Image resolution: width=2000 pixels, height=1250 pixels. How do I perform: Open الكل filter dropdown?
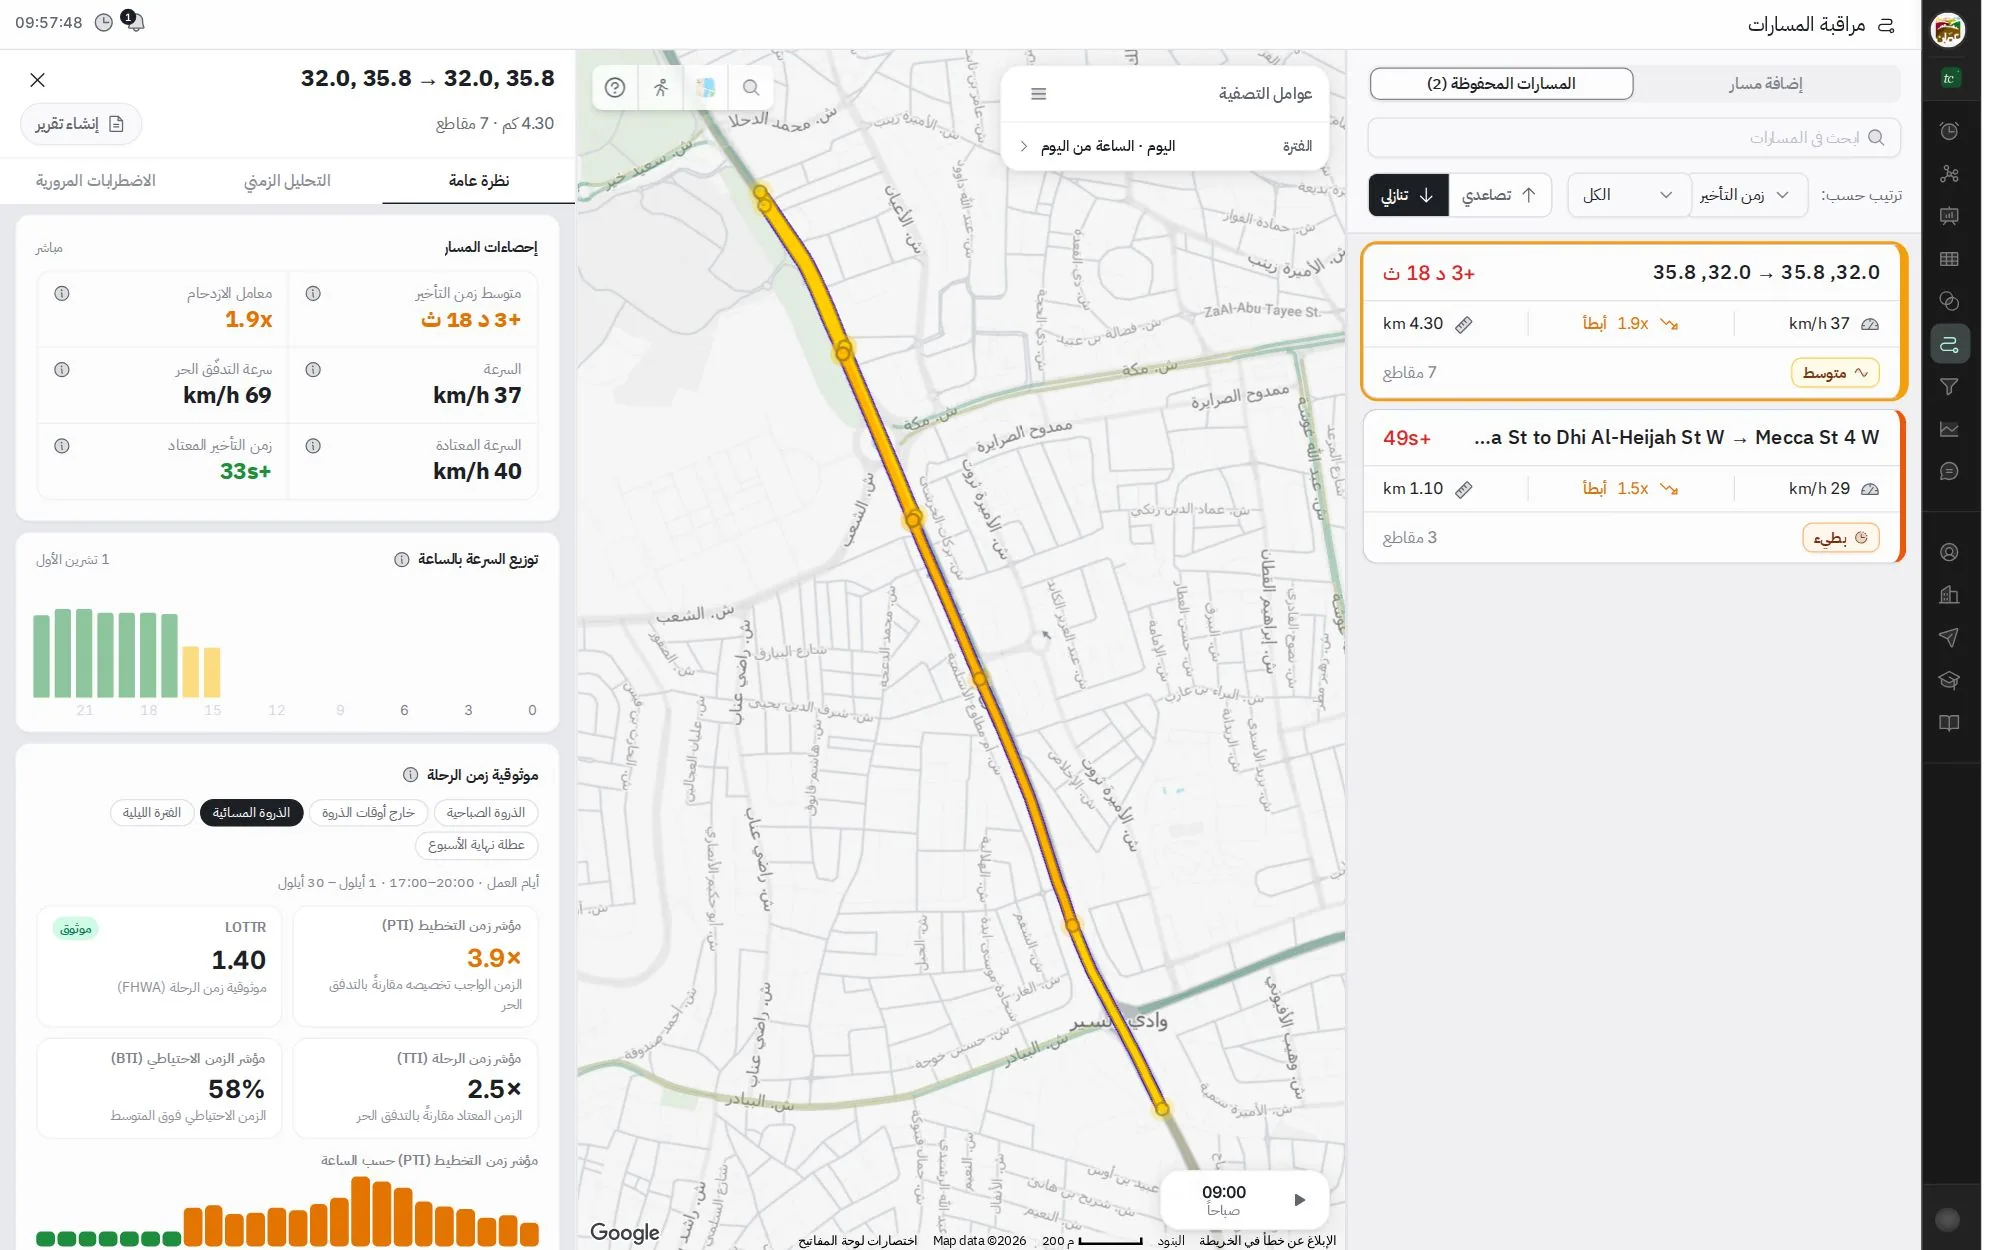1628,195
